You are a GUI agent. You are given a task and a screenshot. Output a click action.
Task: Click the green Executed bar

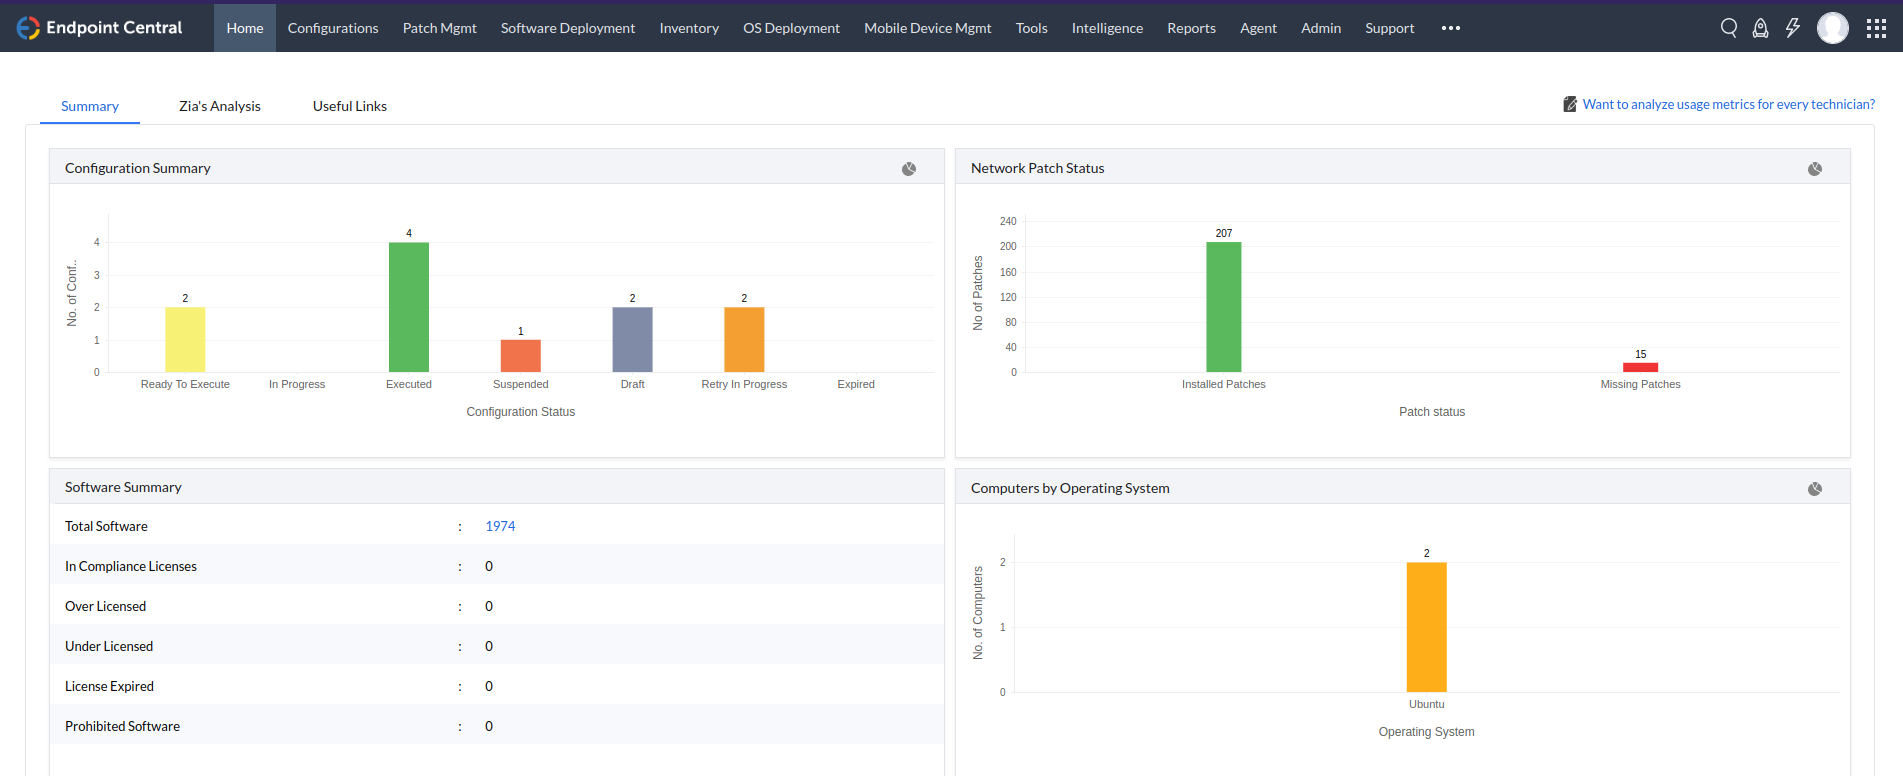[409, 307]
